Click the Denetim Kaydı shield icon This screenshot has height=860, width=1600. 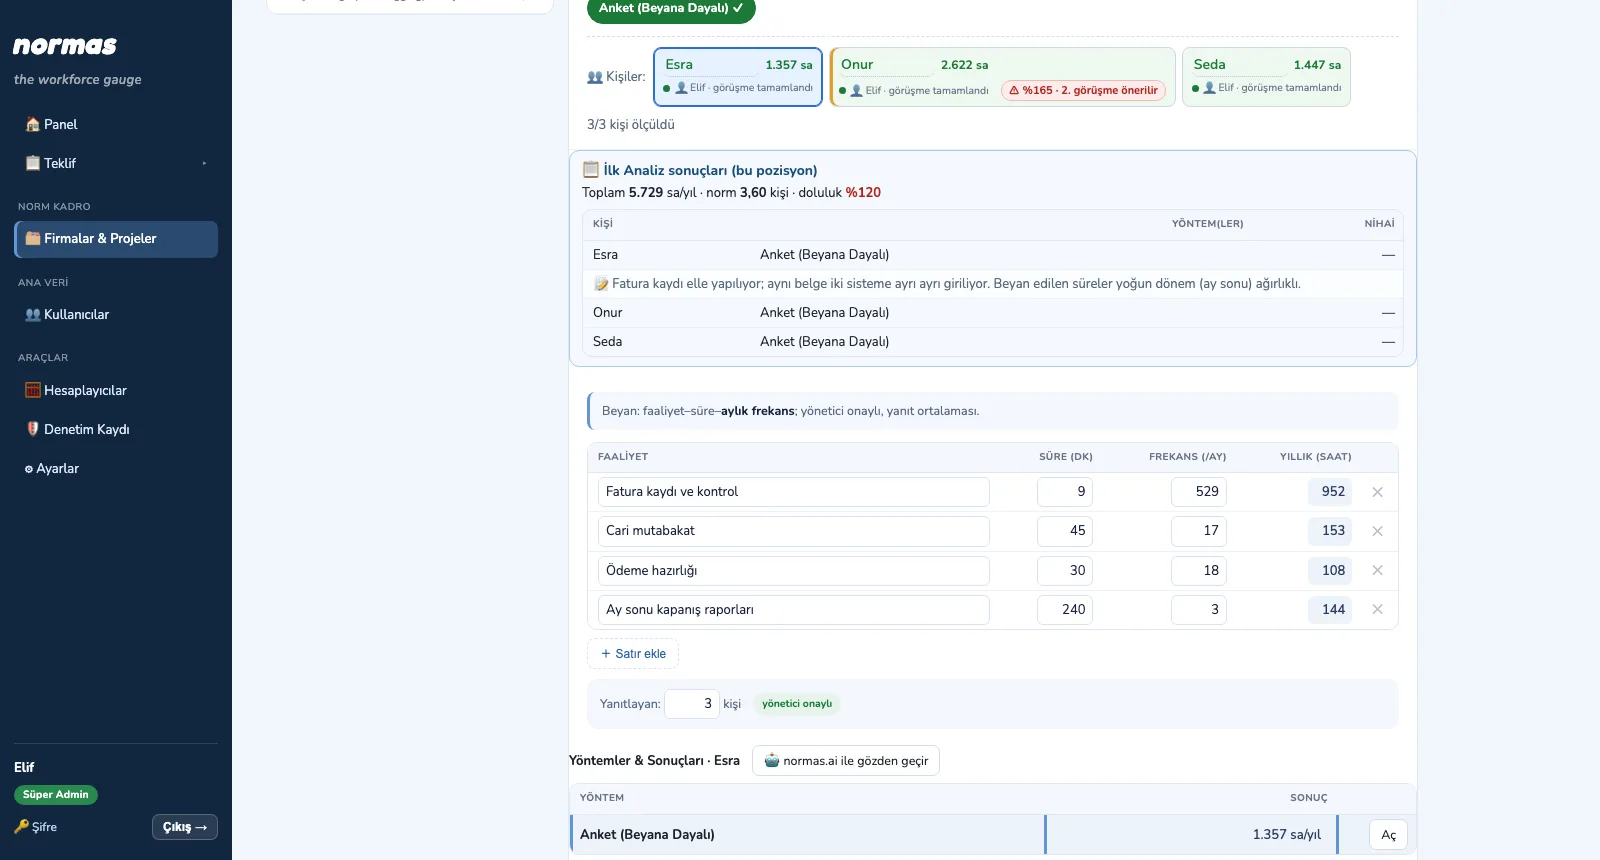pyautogui.click(x=33, y=429)
